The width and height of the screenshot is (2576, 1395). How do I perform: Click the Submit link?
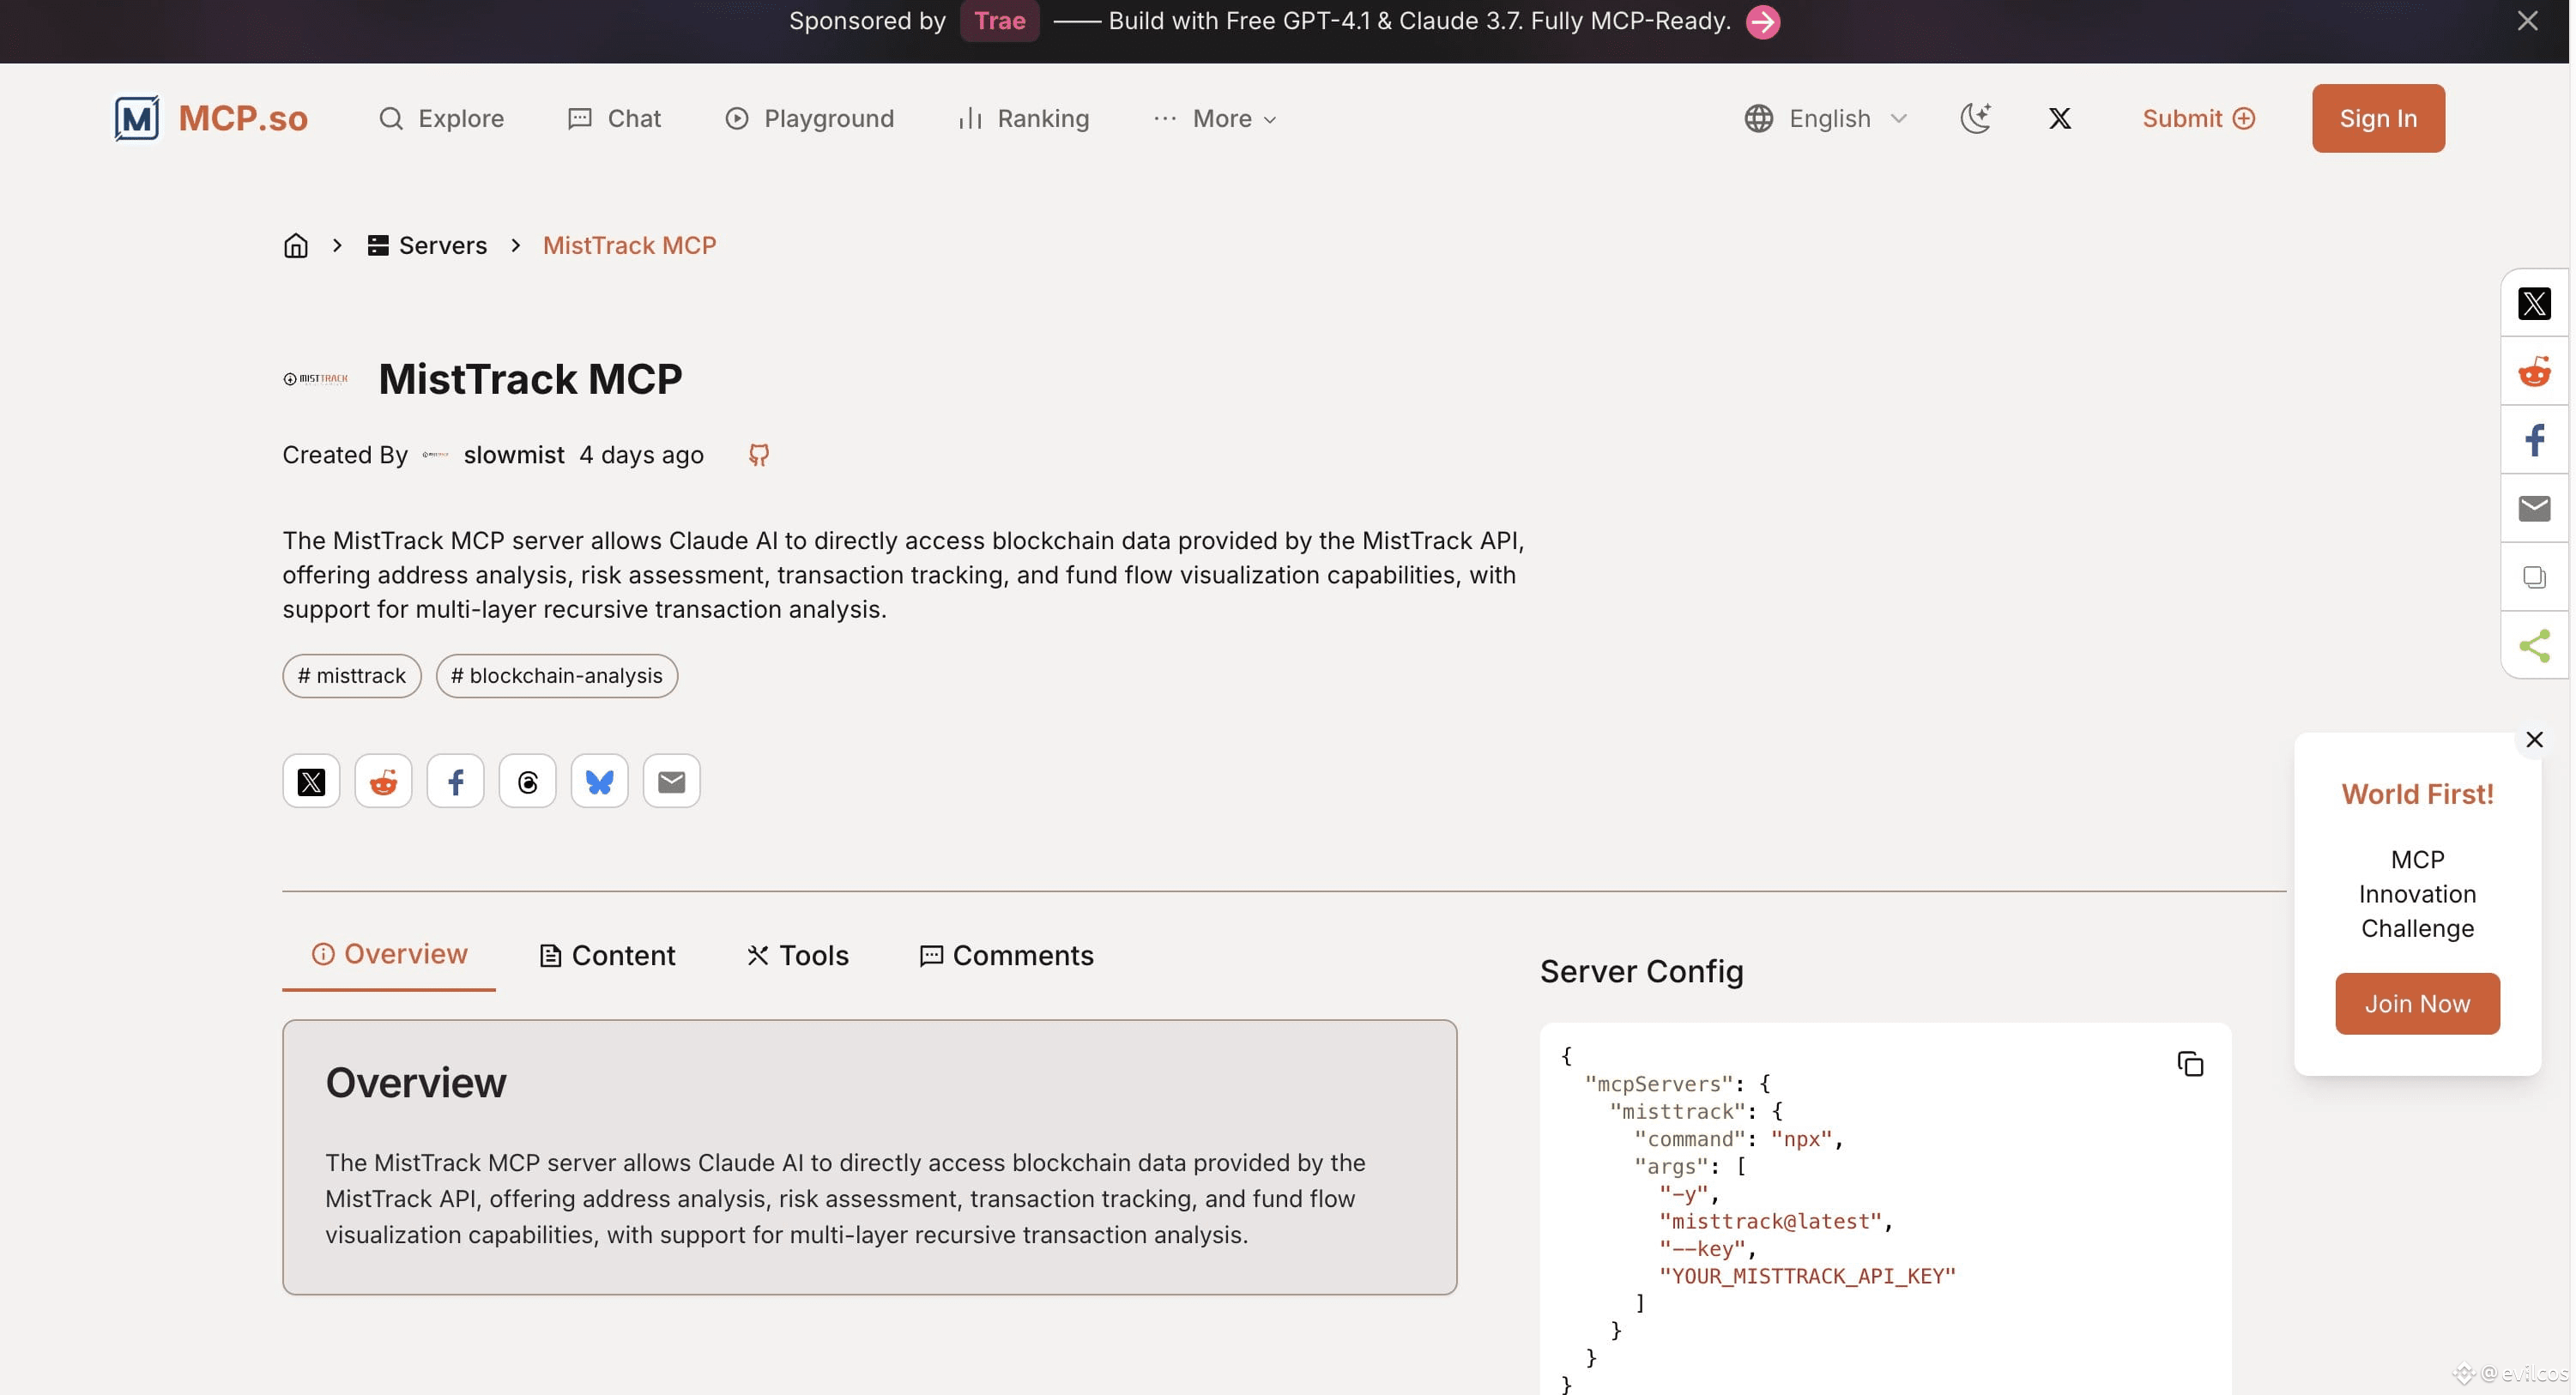click(2198, 118)
